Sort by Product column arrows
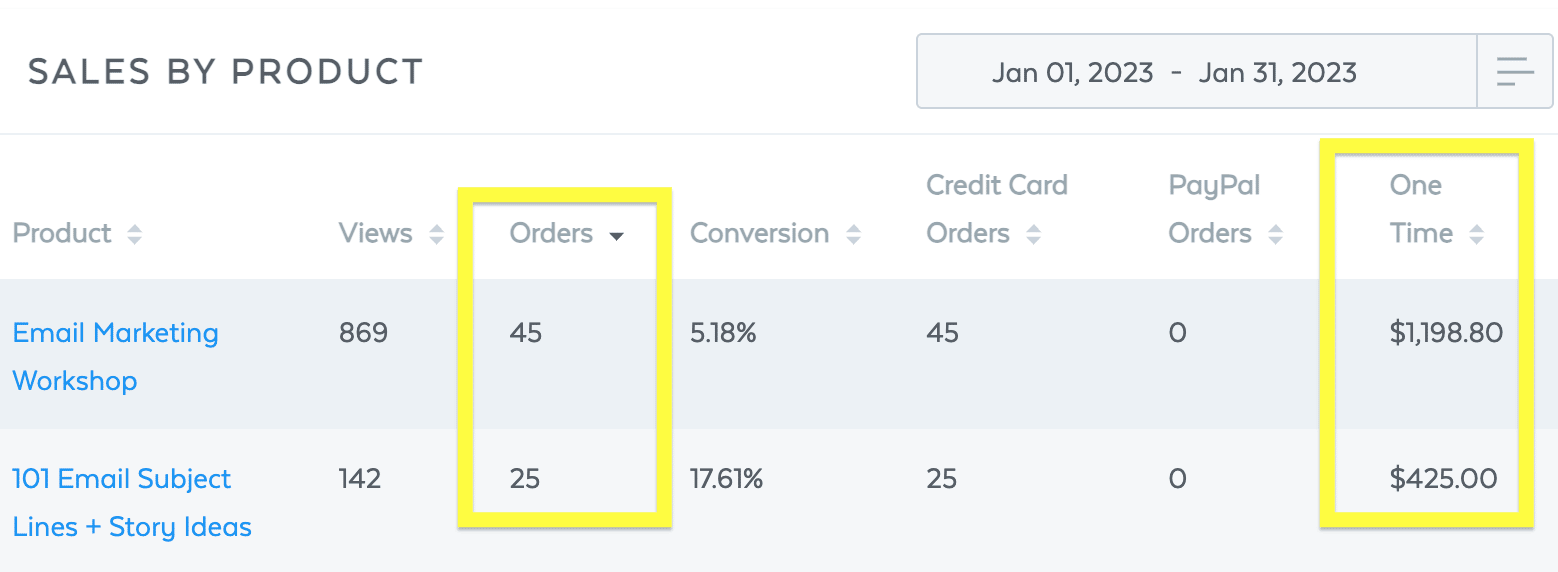Image resolution: width=1558 pixels, height=572 pixels. click(134, 234)
